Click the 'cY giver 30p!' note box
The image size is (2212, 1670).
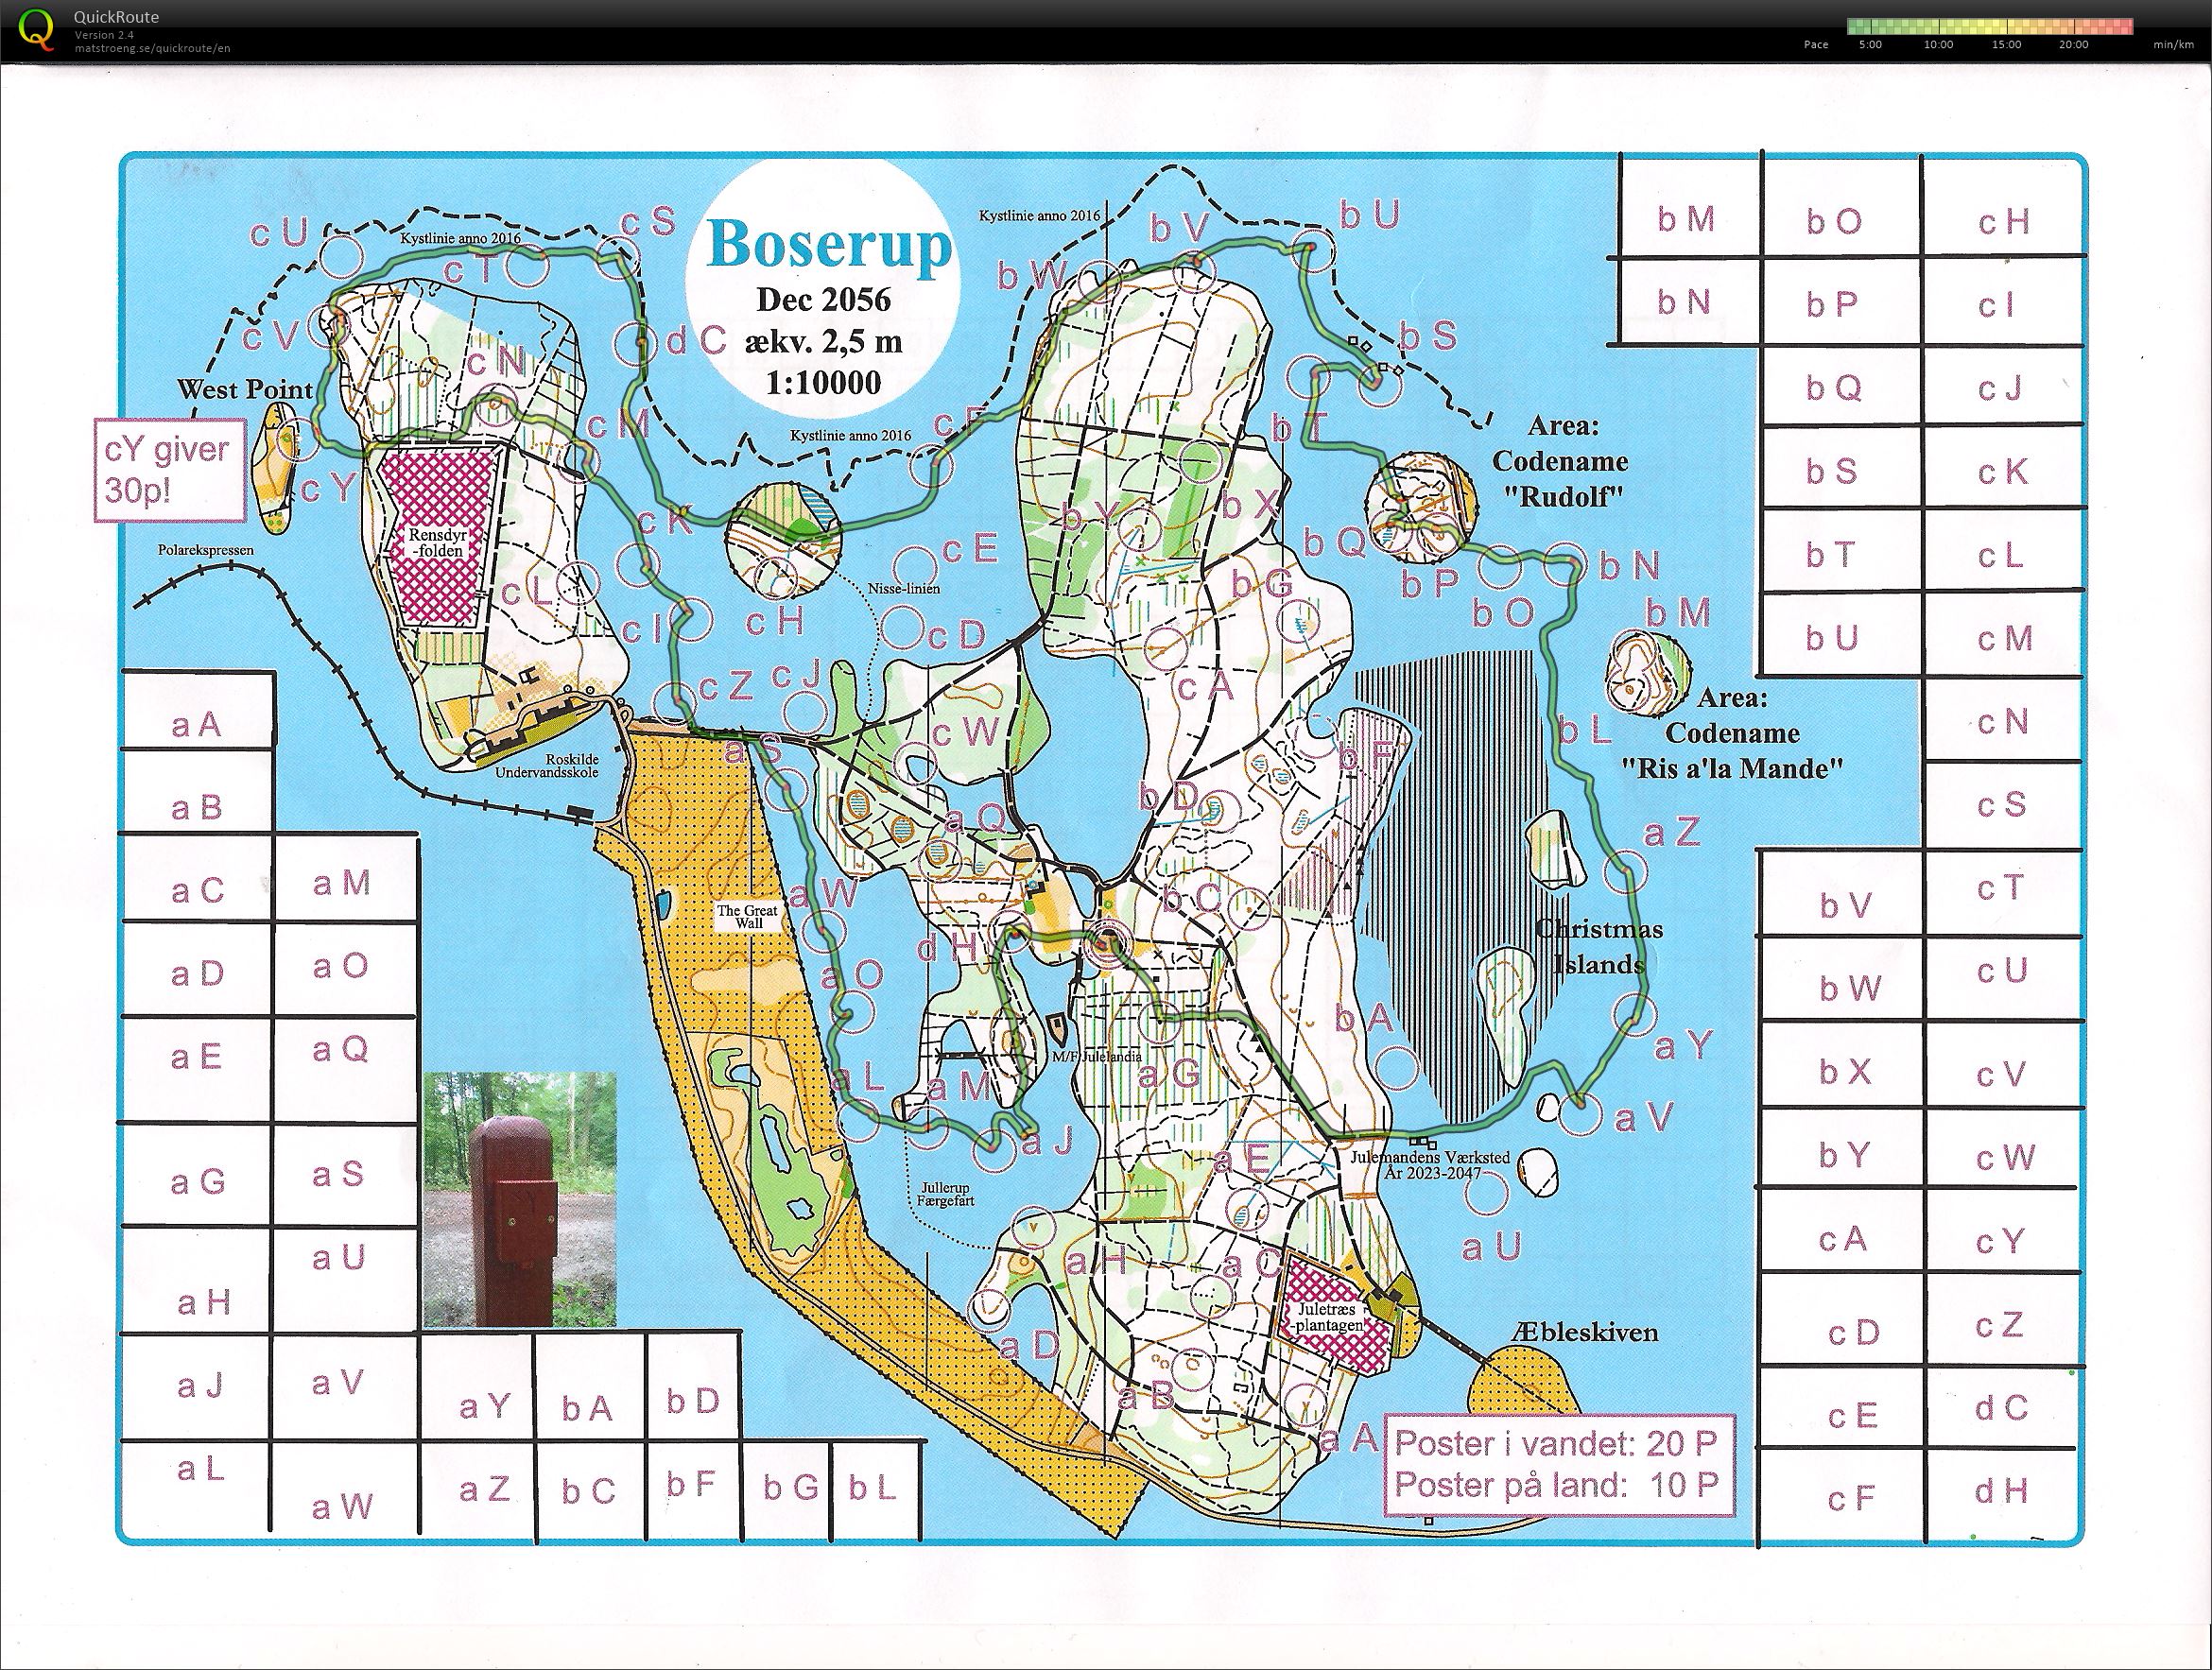pos(169,470)
